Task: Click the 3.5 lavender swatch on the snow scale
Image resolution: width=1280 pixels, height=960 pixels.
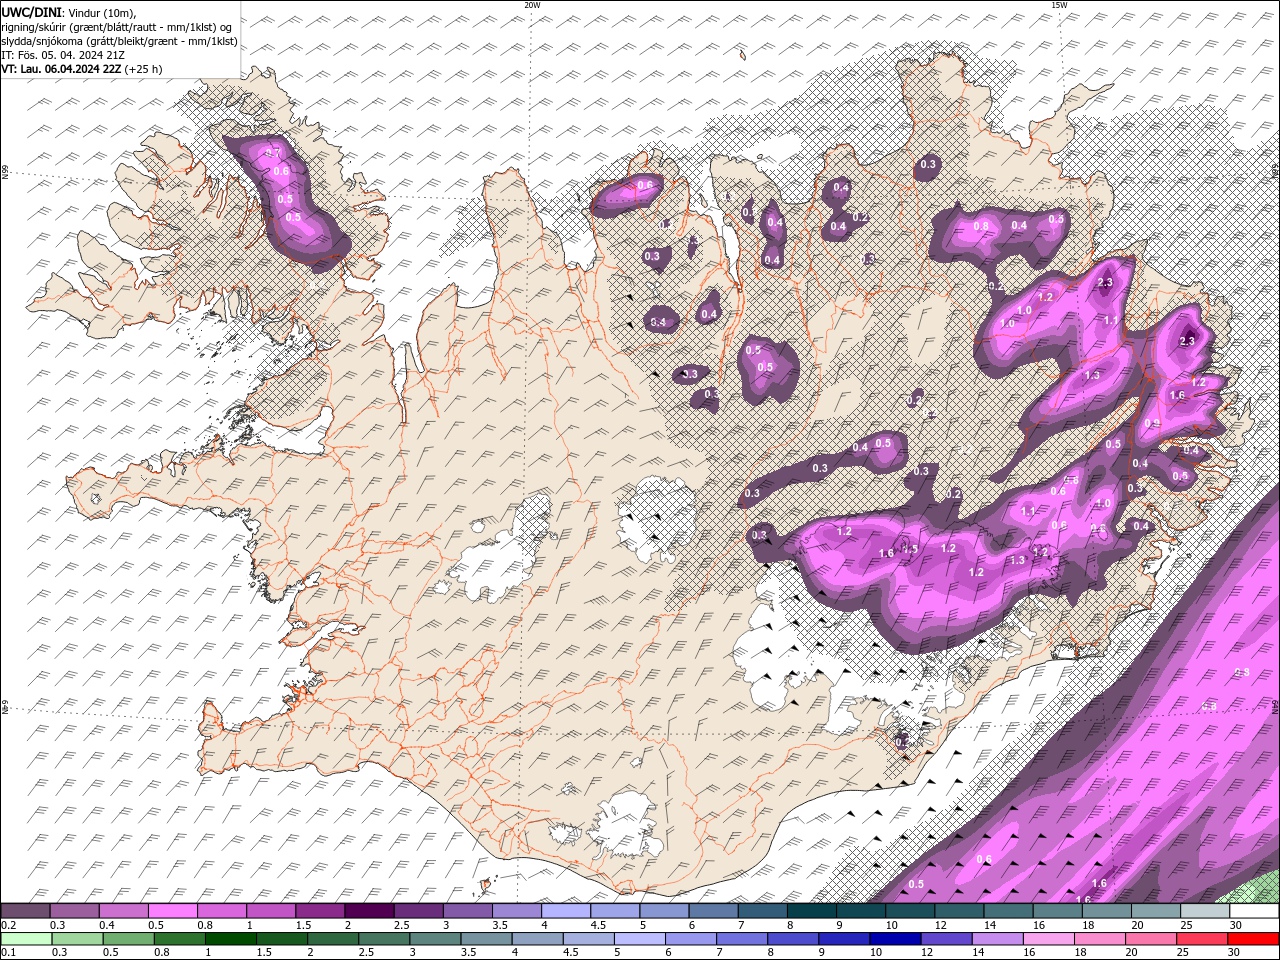Action: click(516, 911)
